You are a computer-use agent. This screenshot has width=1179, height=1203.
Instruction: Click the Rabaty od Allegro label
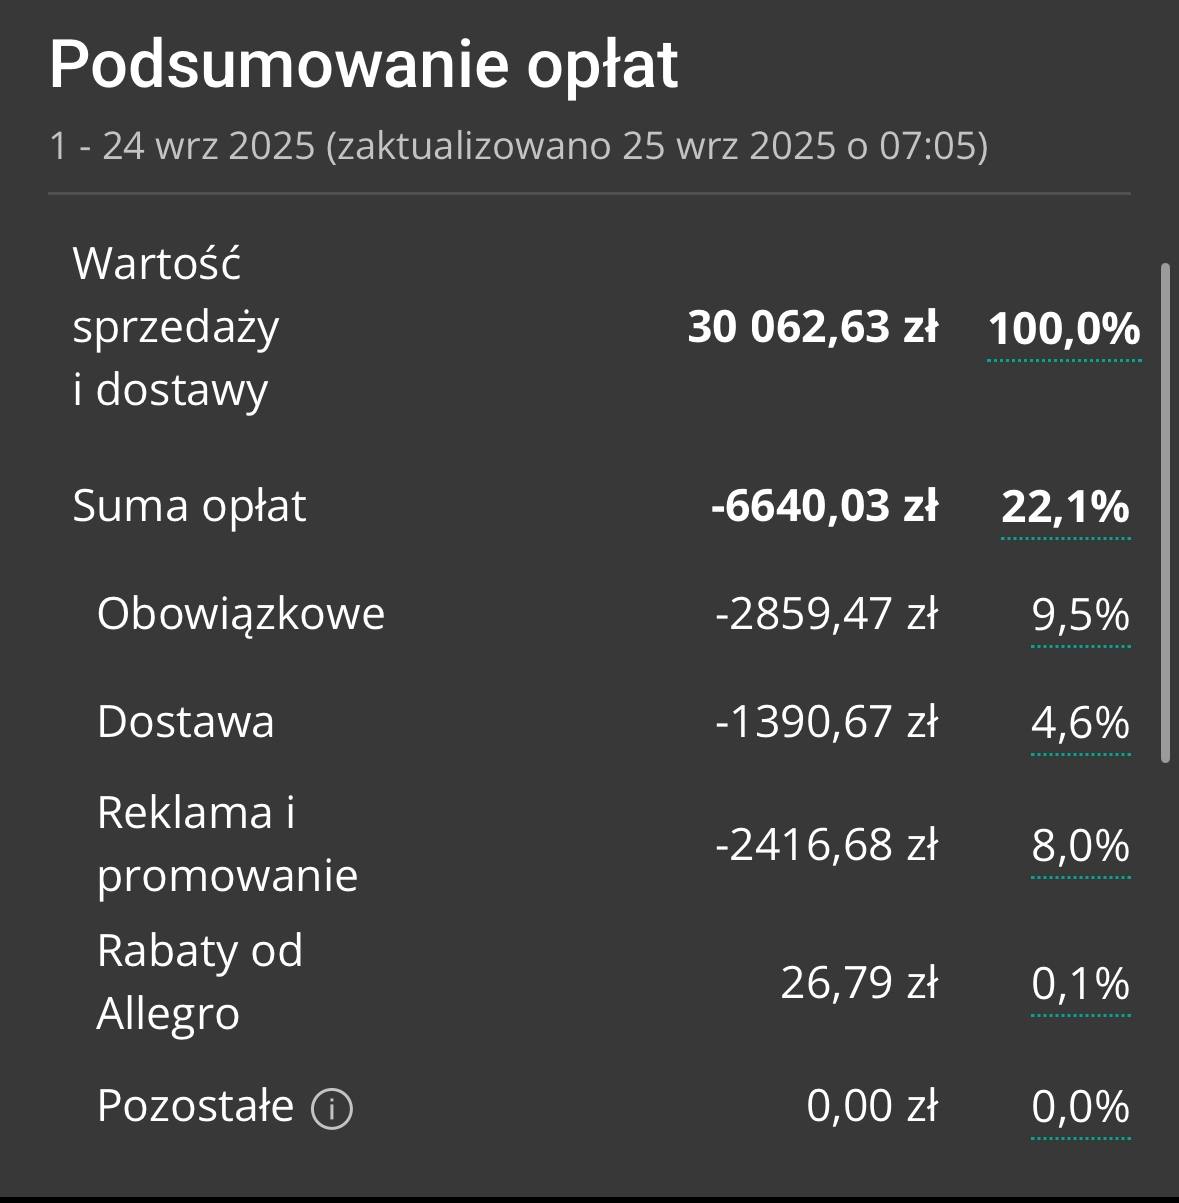pos(199,982)
